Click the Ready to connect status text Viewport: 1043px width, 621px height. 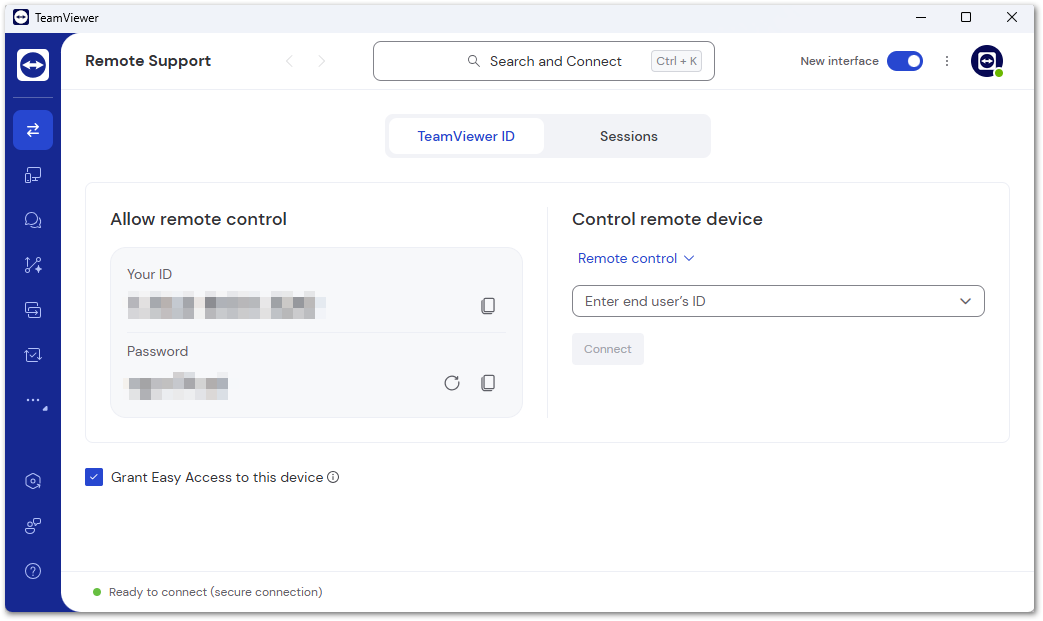(x=216, y=592)
